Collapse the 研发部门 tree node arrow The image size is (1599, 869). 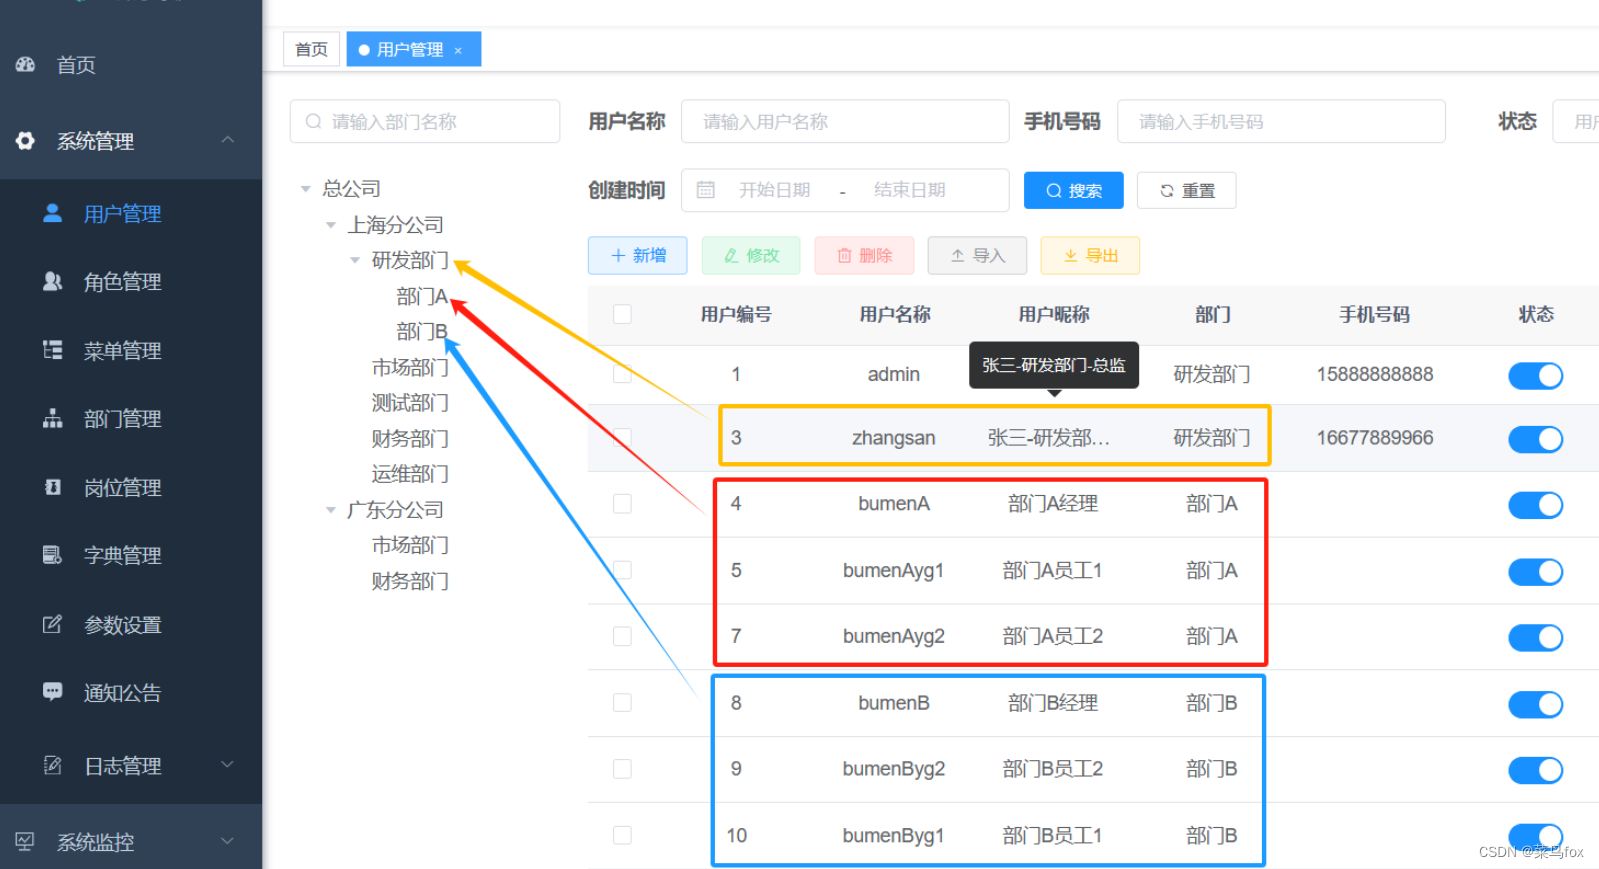click(355, 260)
